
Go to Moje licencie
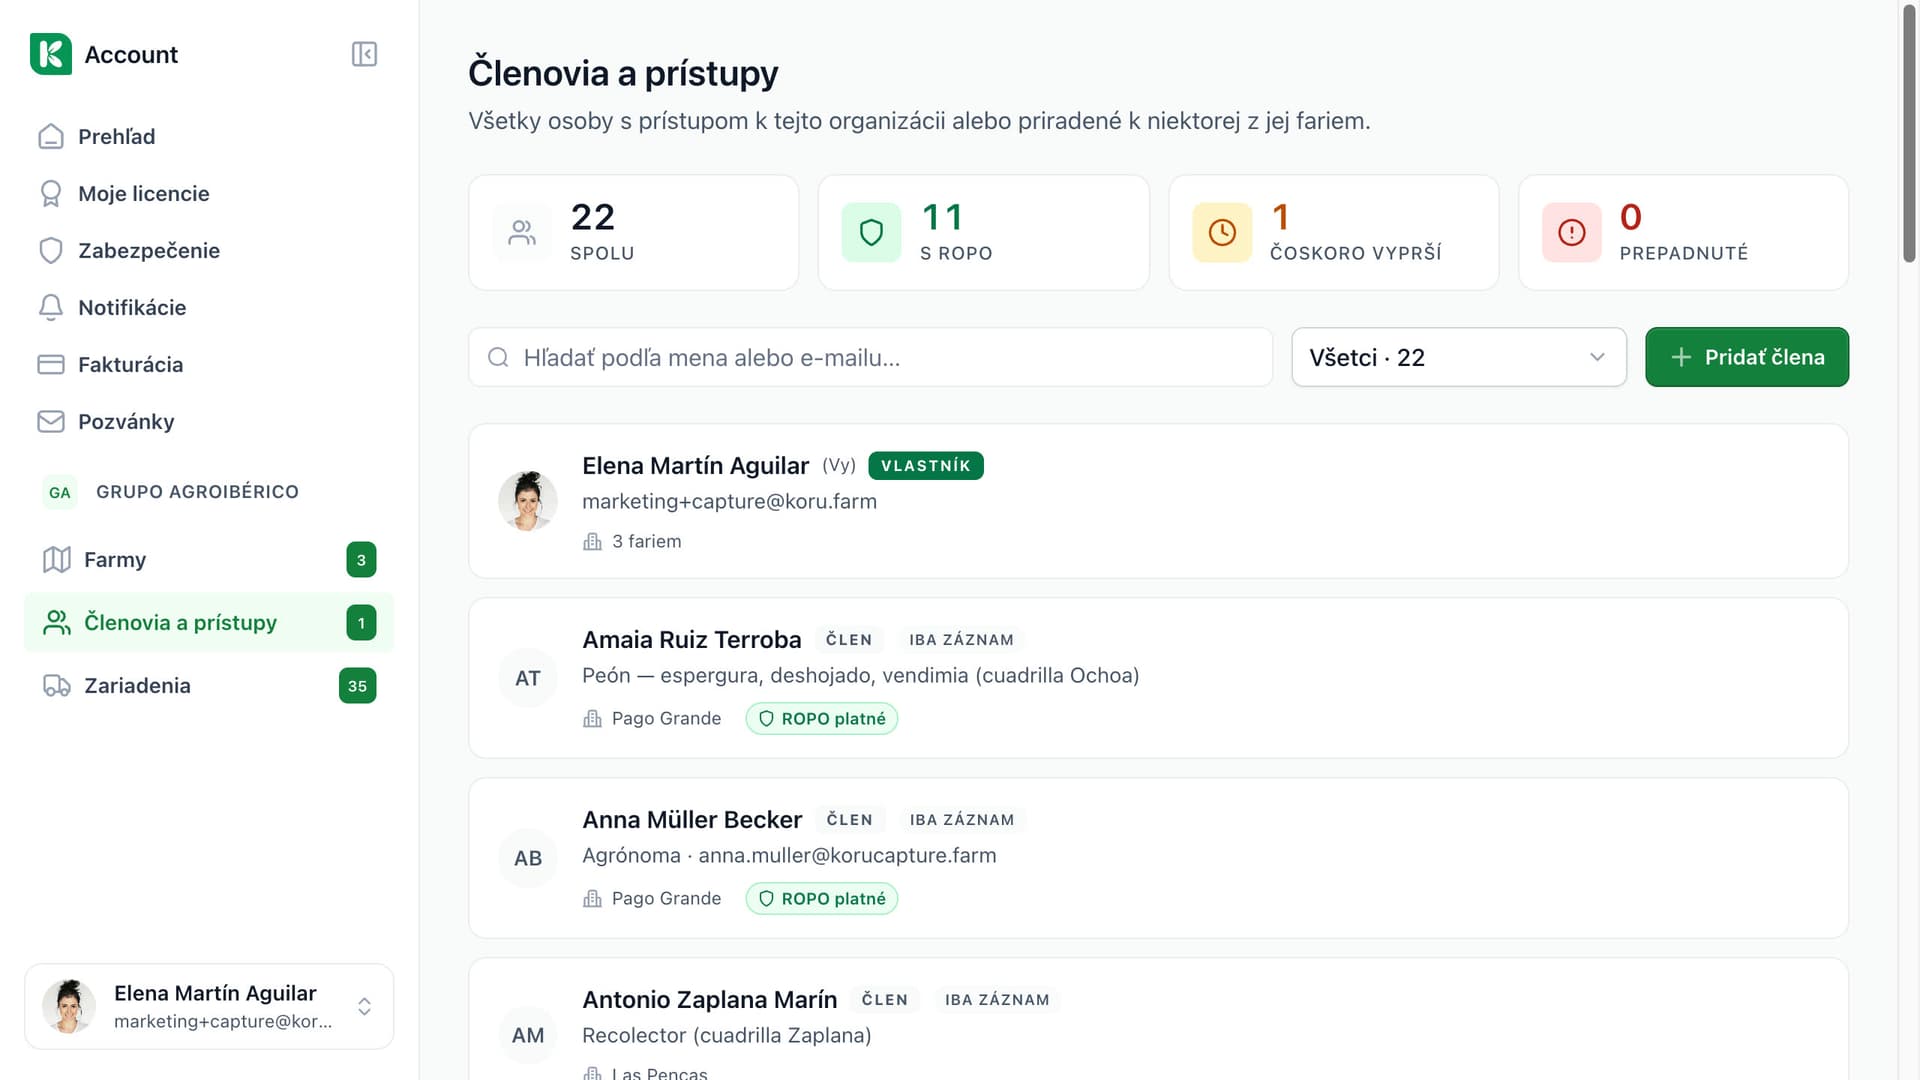click(209, 194)
